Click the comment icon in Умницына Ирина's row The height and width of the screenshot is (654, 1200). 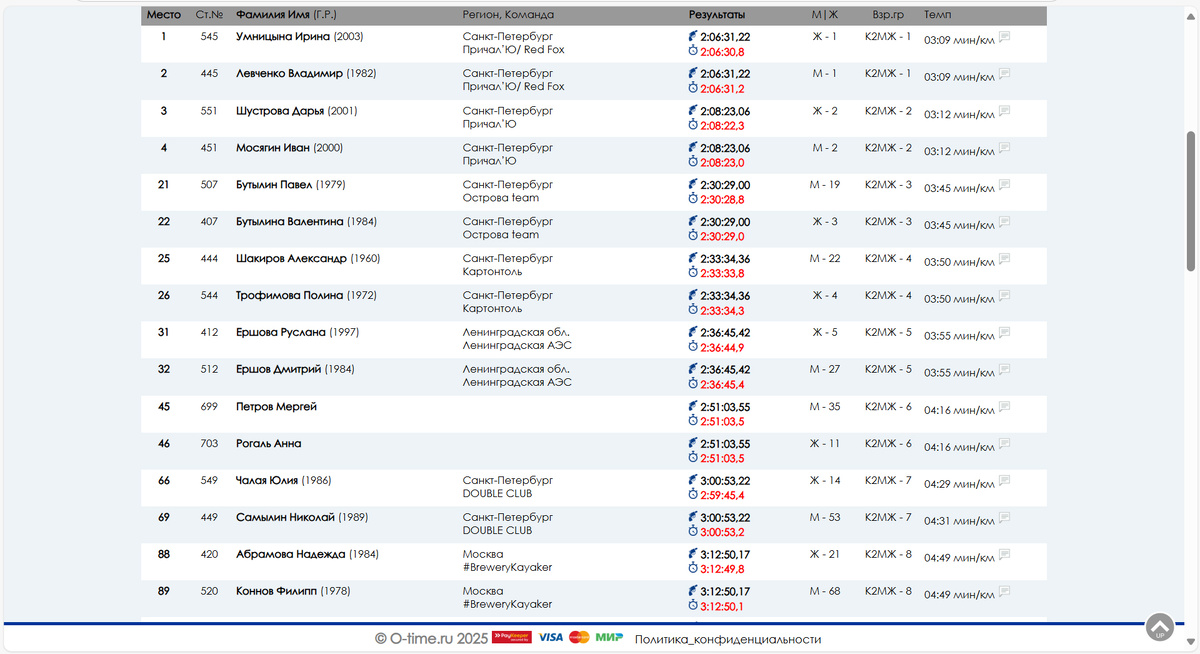(x=1004, y=37)
